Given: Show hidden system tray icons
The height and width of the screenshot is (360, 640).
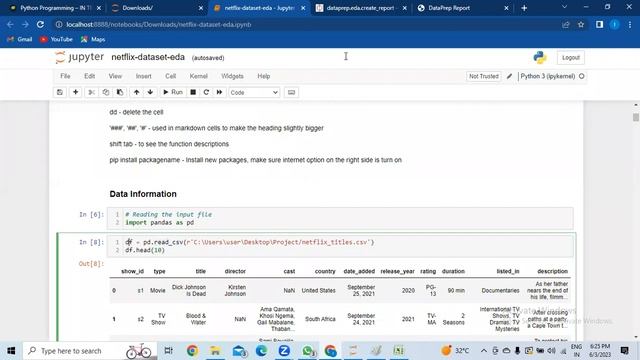Looking at the screenshot, I should click(484, 351).
